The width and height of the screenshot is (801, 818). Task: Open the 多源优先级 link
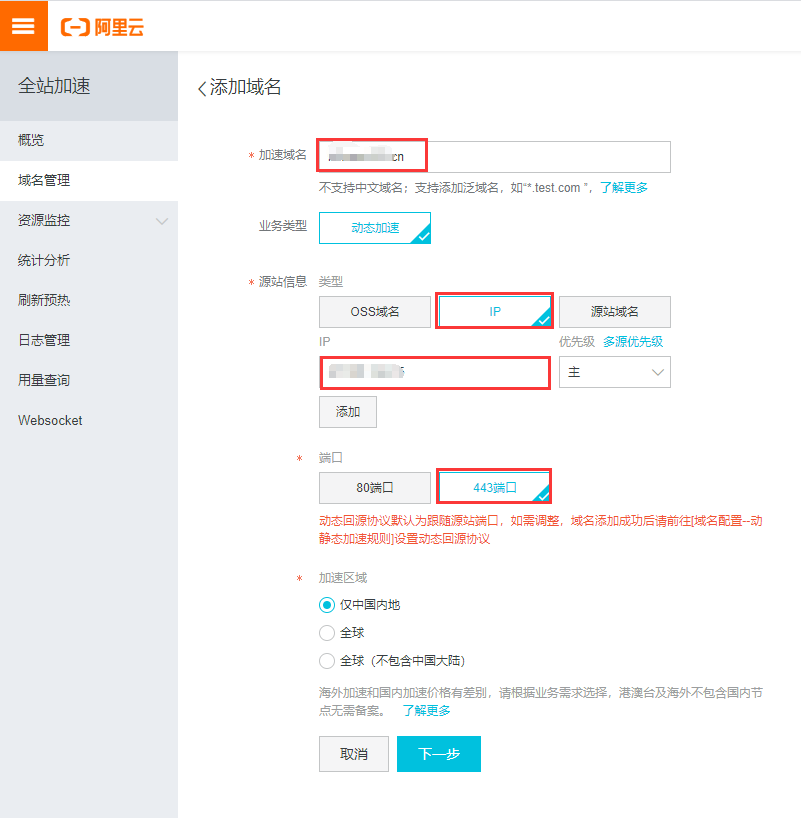click(x=632, y=342)
